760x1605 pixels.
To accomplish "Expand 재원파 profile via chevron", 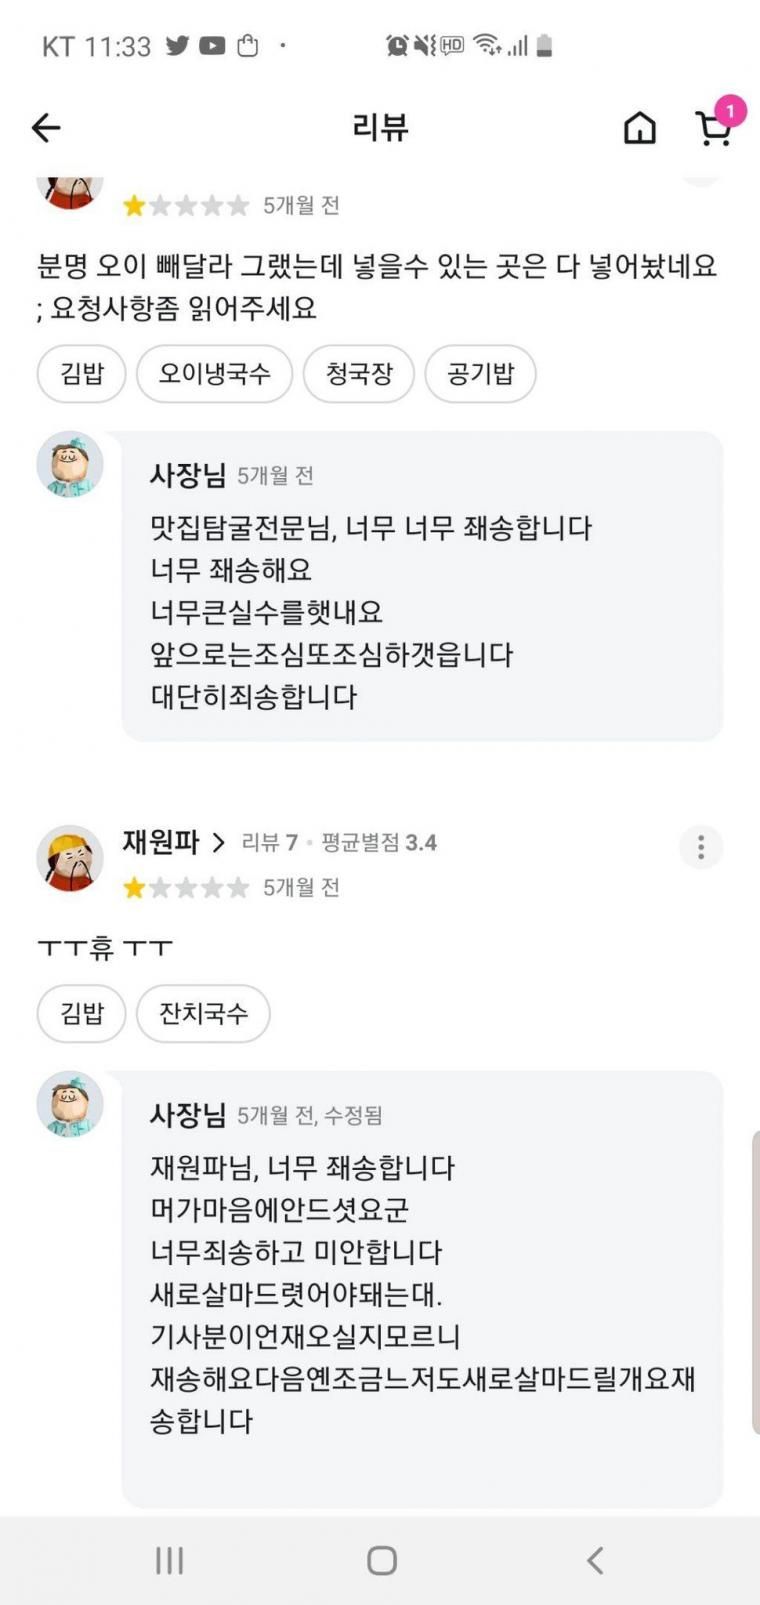I will (x=219, y=843).
